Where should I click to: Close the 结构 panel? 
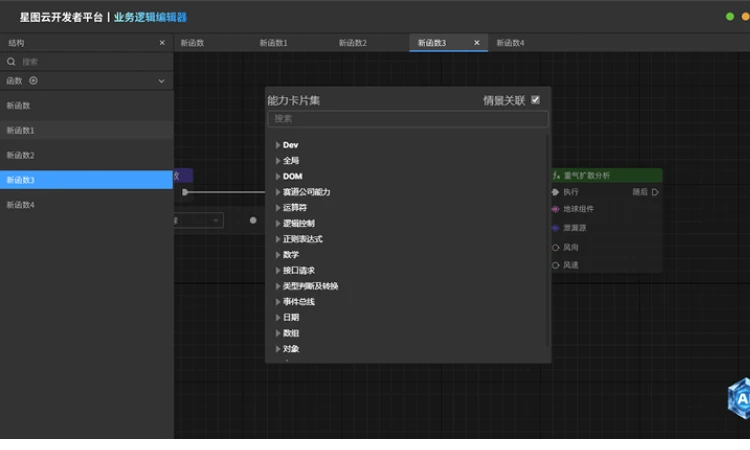tap(162, 43)
